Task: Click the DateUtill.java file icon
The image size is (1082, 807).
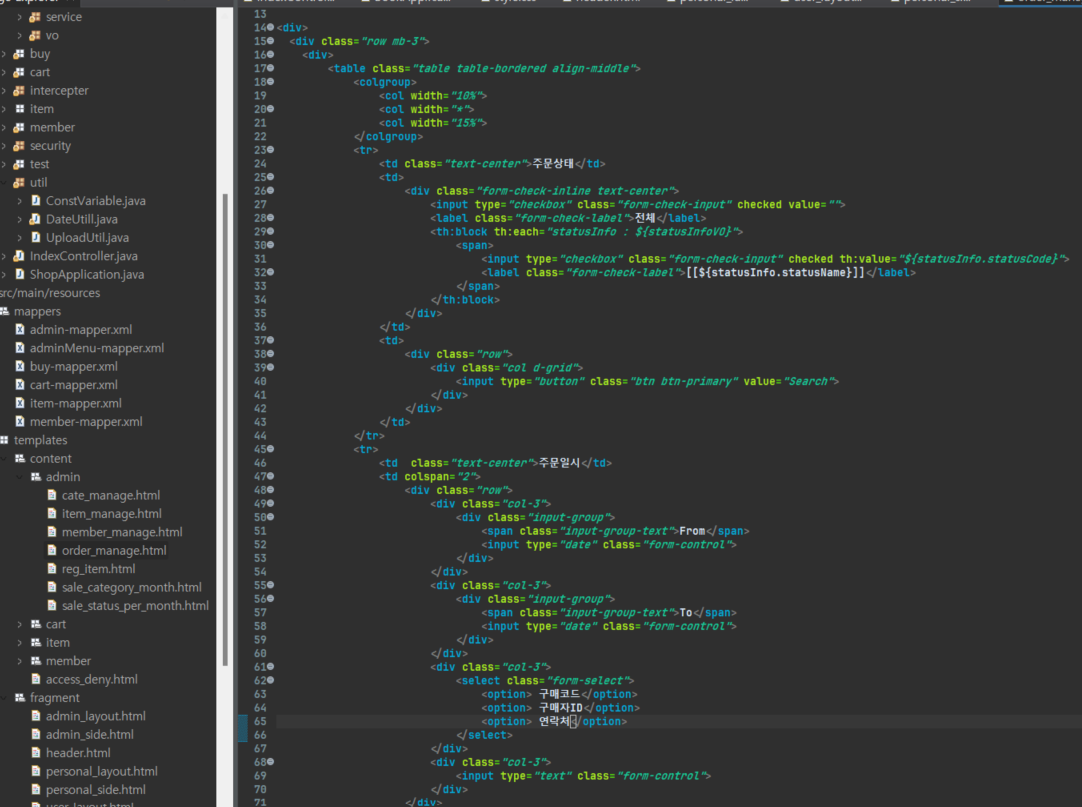Action: (x=35, y=220)
